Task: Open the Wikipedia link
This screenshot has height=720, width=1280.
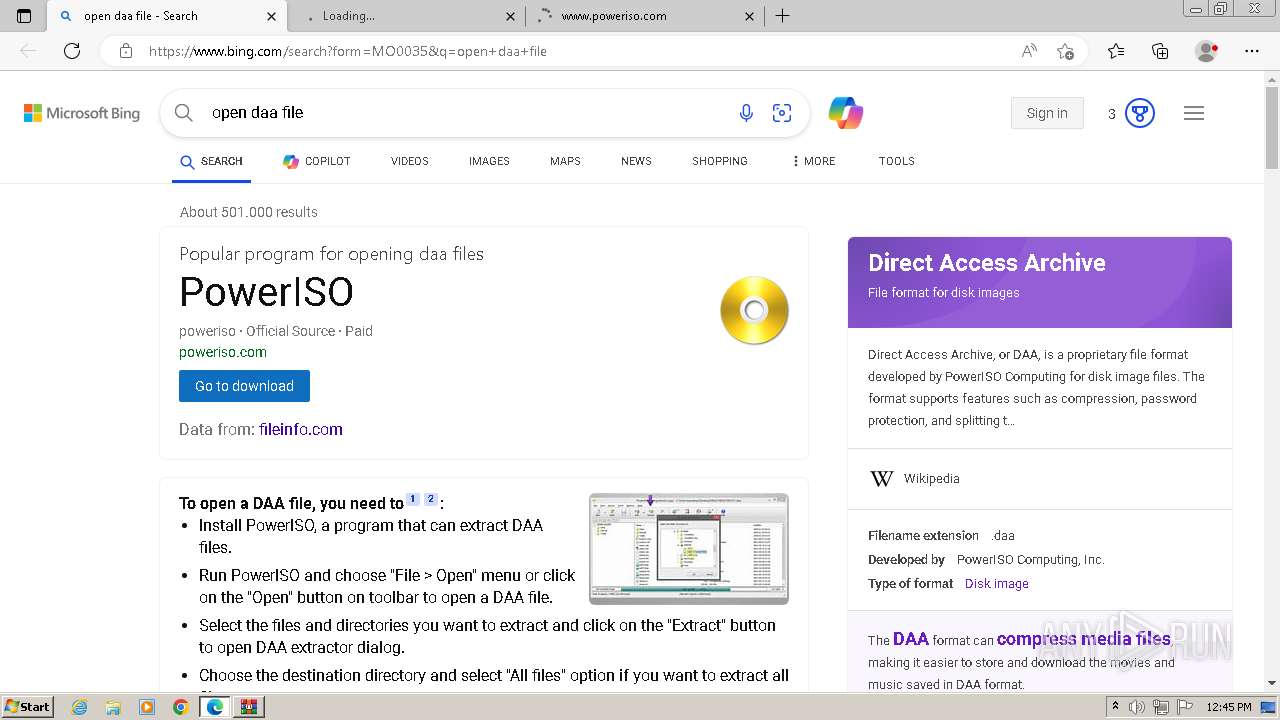Action: pos(931,479)
